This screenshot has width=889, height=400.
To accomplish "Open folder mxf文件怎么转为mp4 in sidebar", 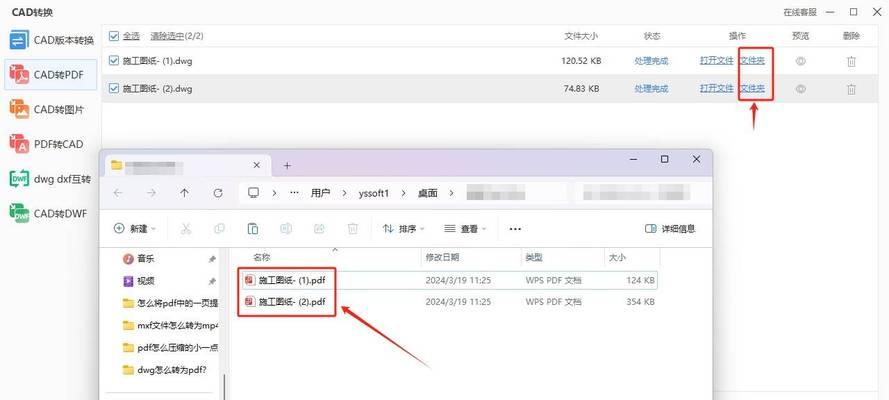I will [170, 325].
